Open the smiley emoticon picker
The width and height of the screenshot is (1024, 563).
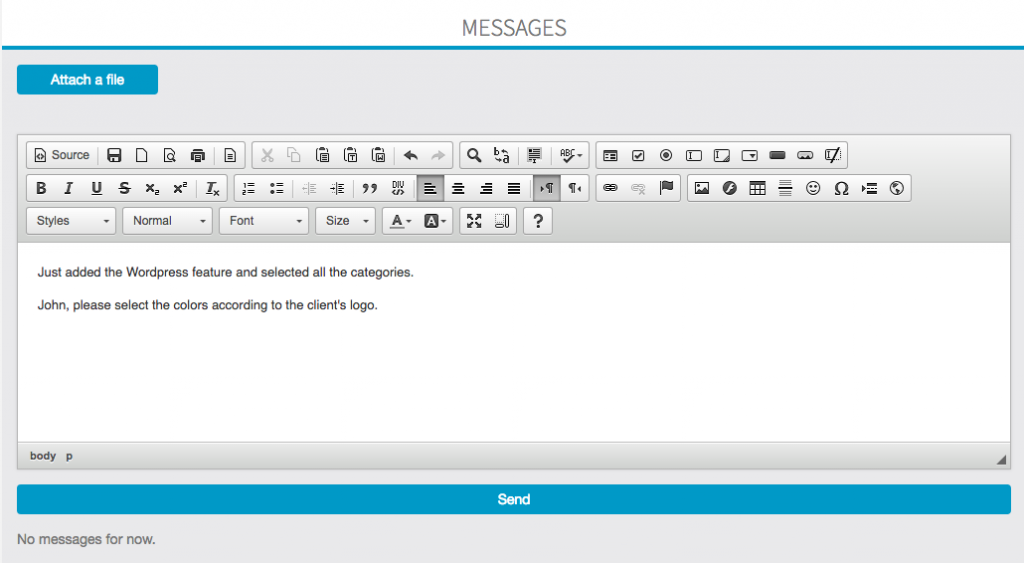click(814, 188)
